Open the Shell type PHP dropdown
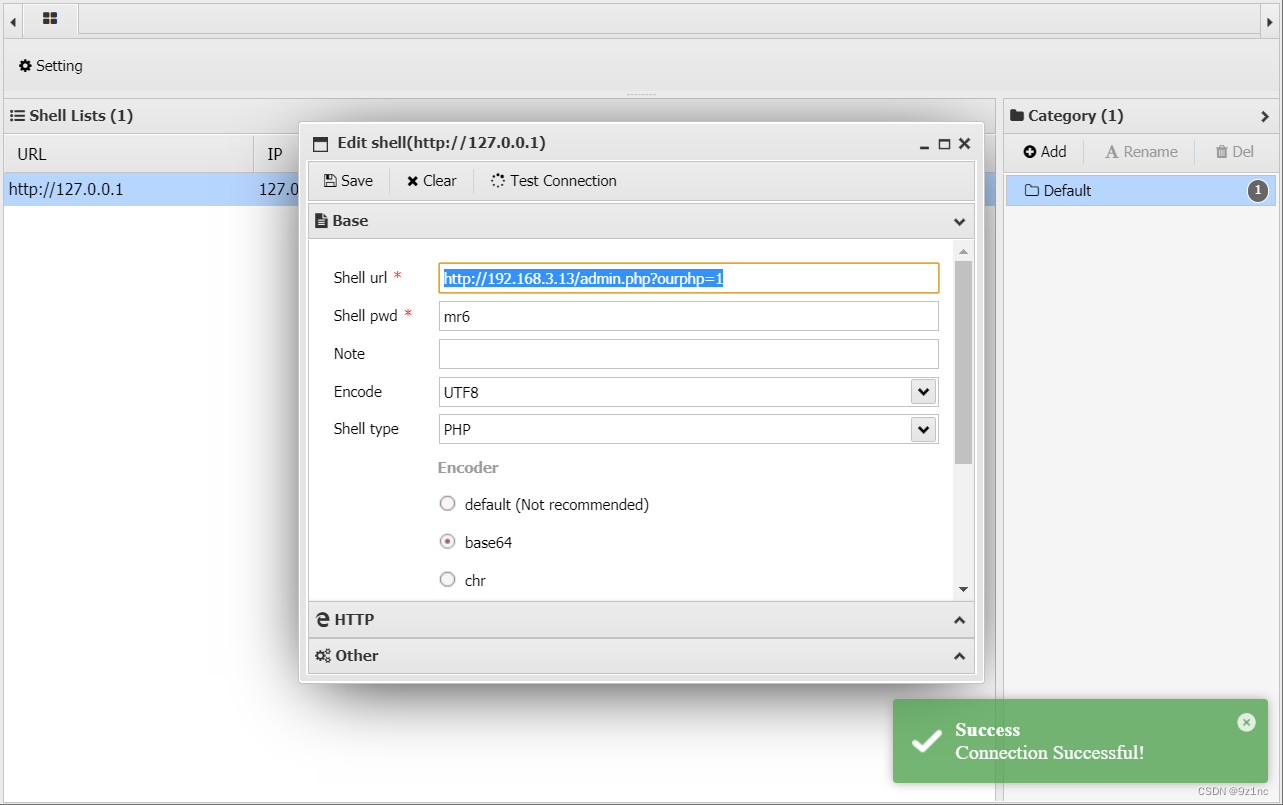This screenshot has height=805, width=1283. (x=923, y=429)
